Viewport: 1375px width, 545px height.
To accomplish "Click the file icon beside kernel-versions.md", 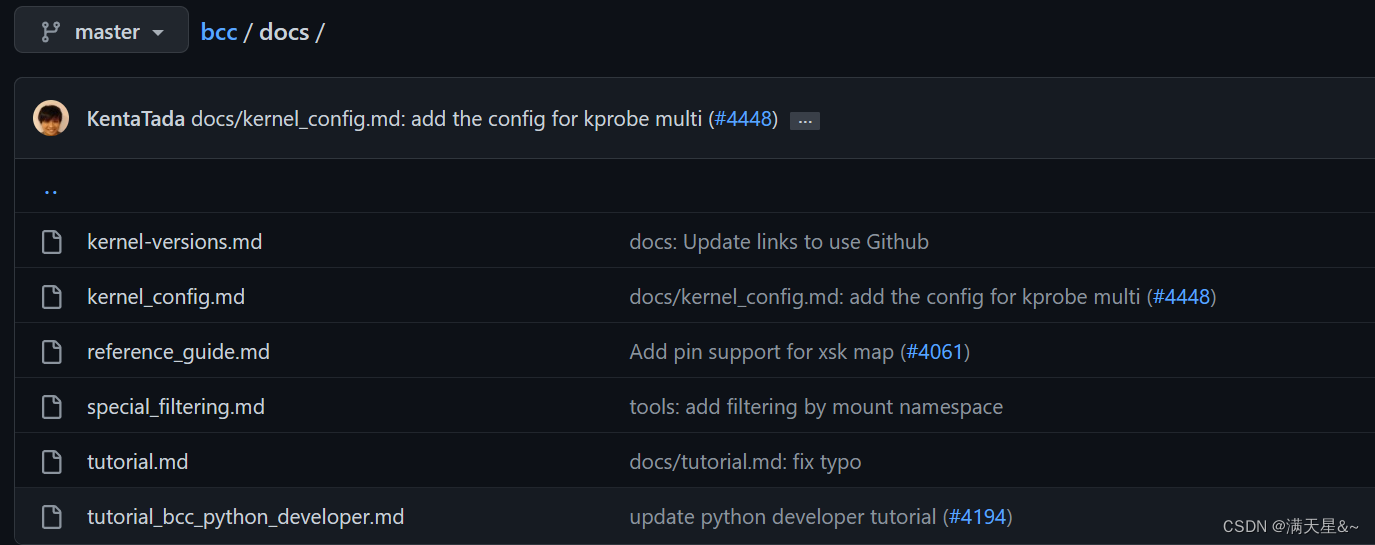I will tap(51, 242).
